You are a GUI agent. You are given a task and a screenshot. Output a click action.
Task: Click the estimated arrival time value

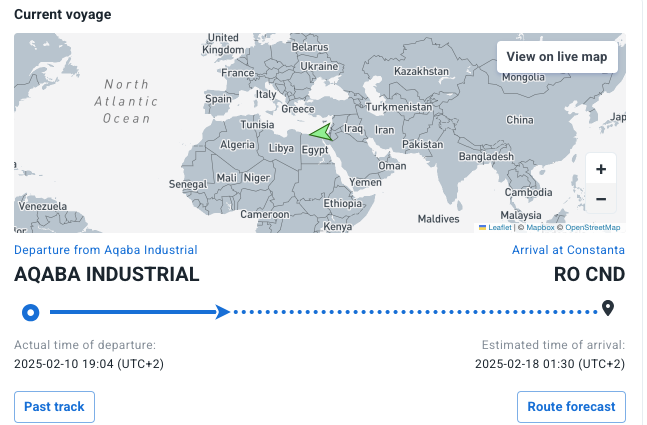[x=549, y=363]
